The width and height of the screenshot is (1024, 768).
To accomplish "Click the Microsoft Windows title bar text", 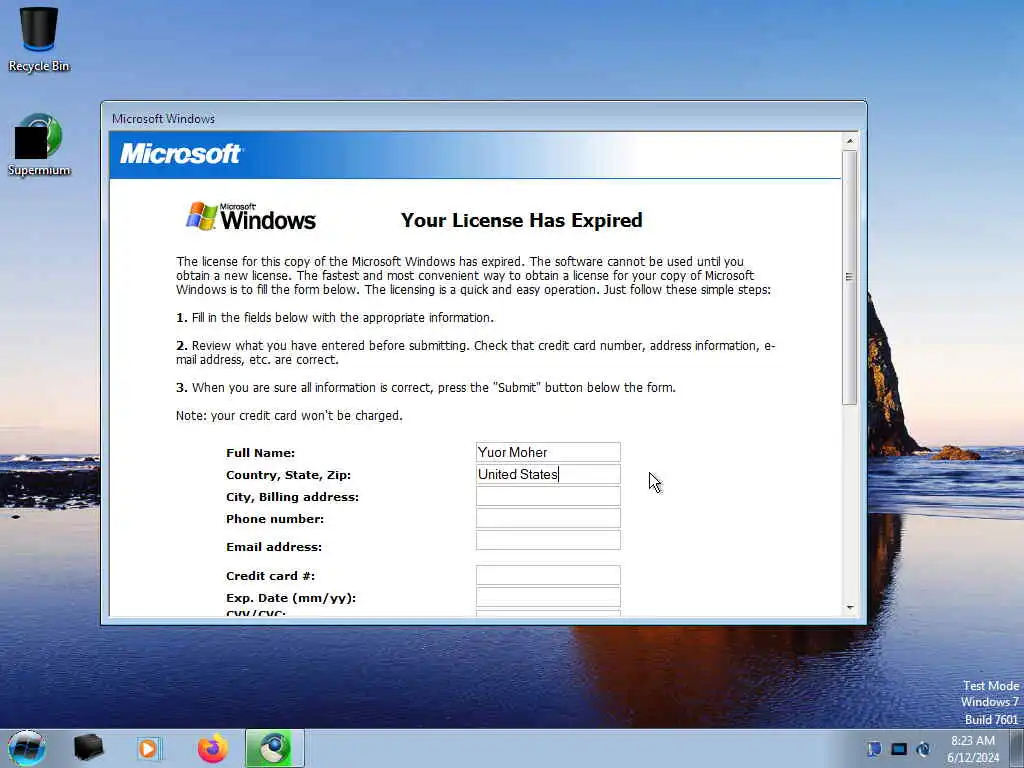I will [163, 119].
